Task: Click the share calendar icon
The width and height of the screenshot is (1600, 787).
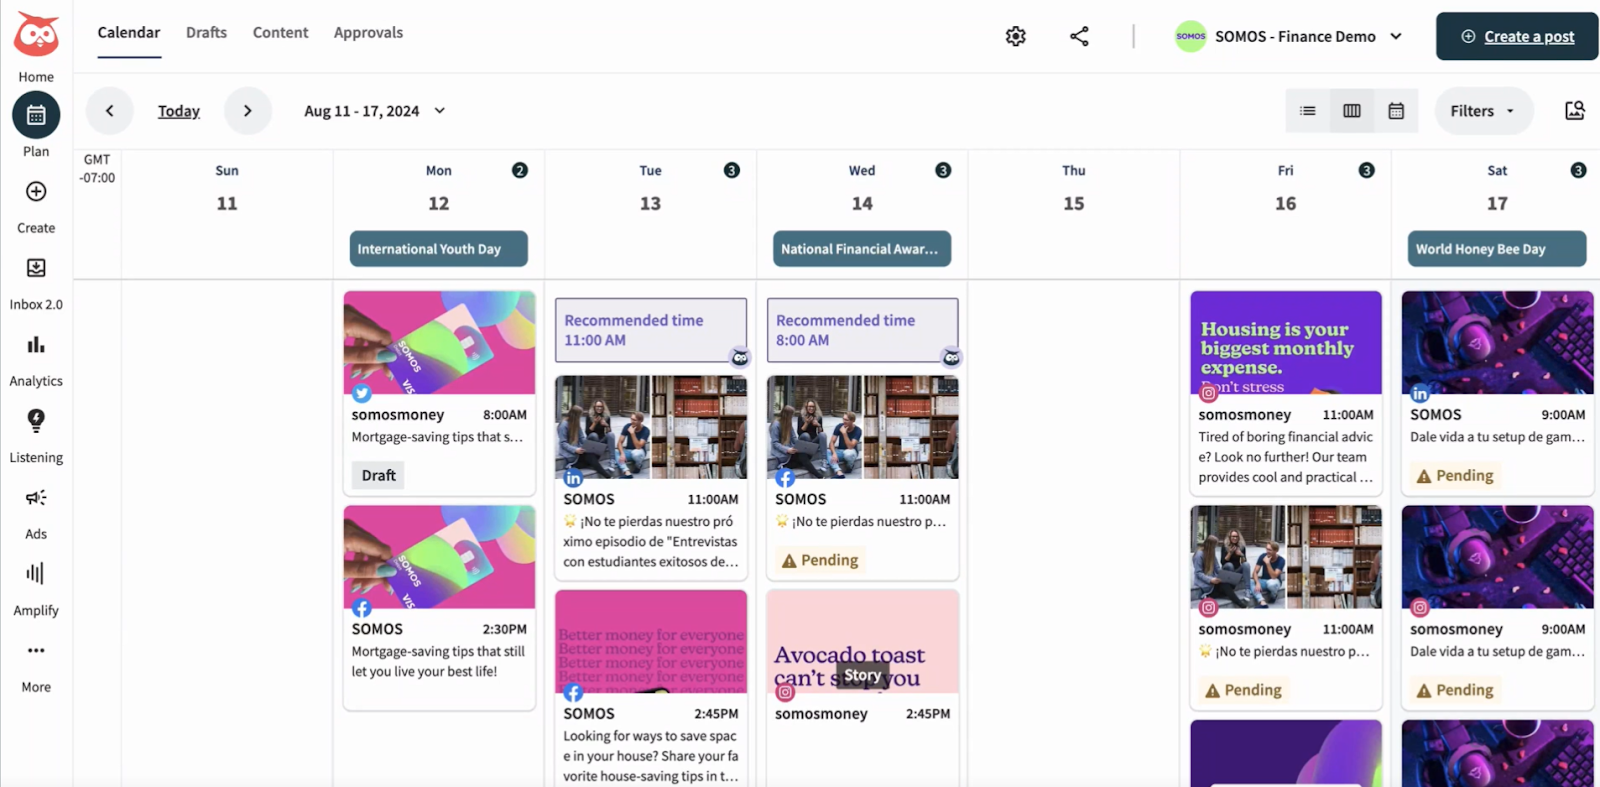Action: (1079, 36)
